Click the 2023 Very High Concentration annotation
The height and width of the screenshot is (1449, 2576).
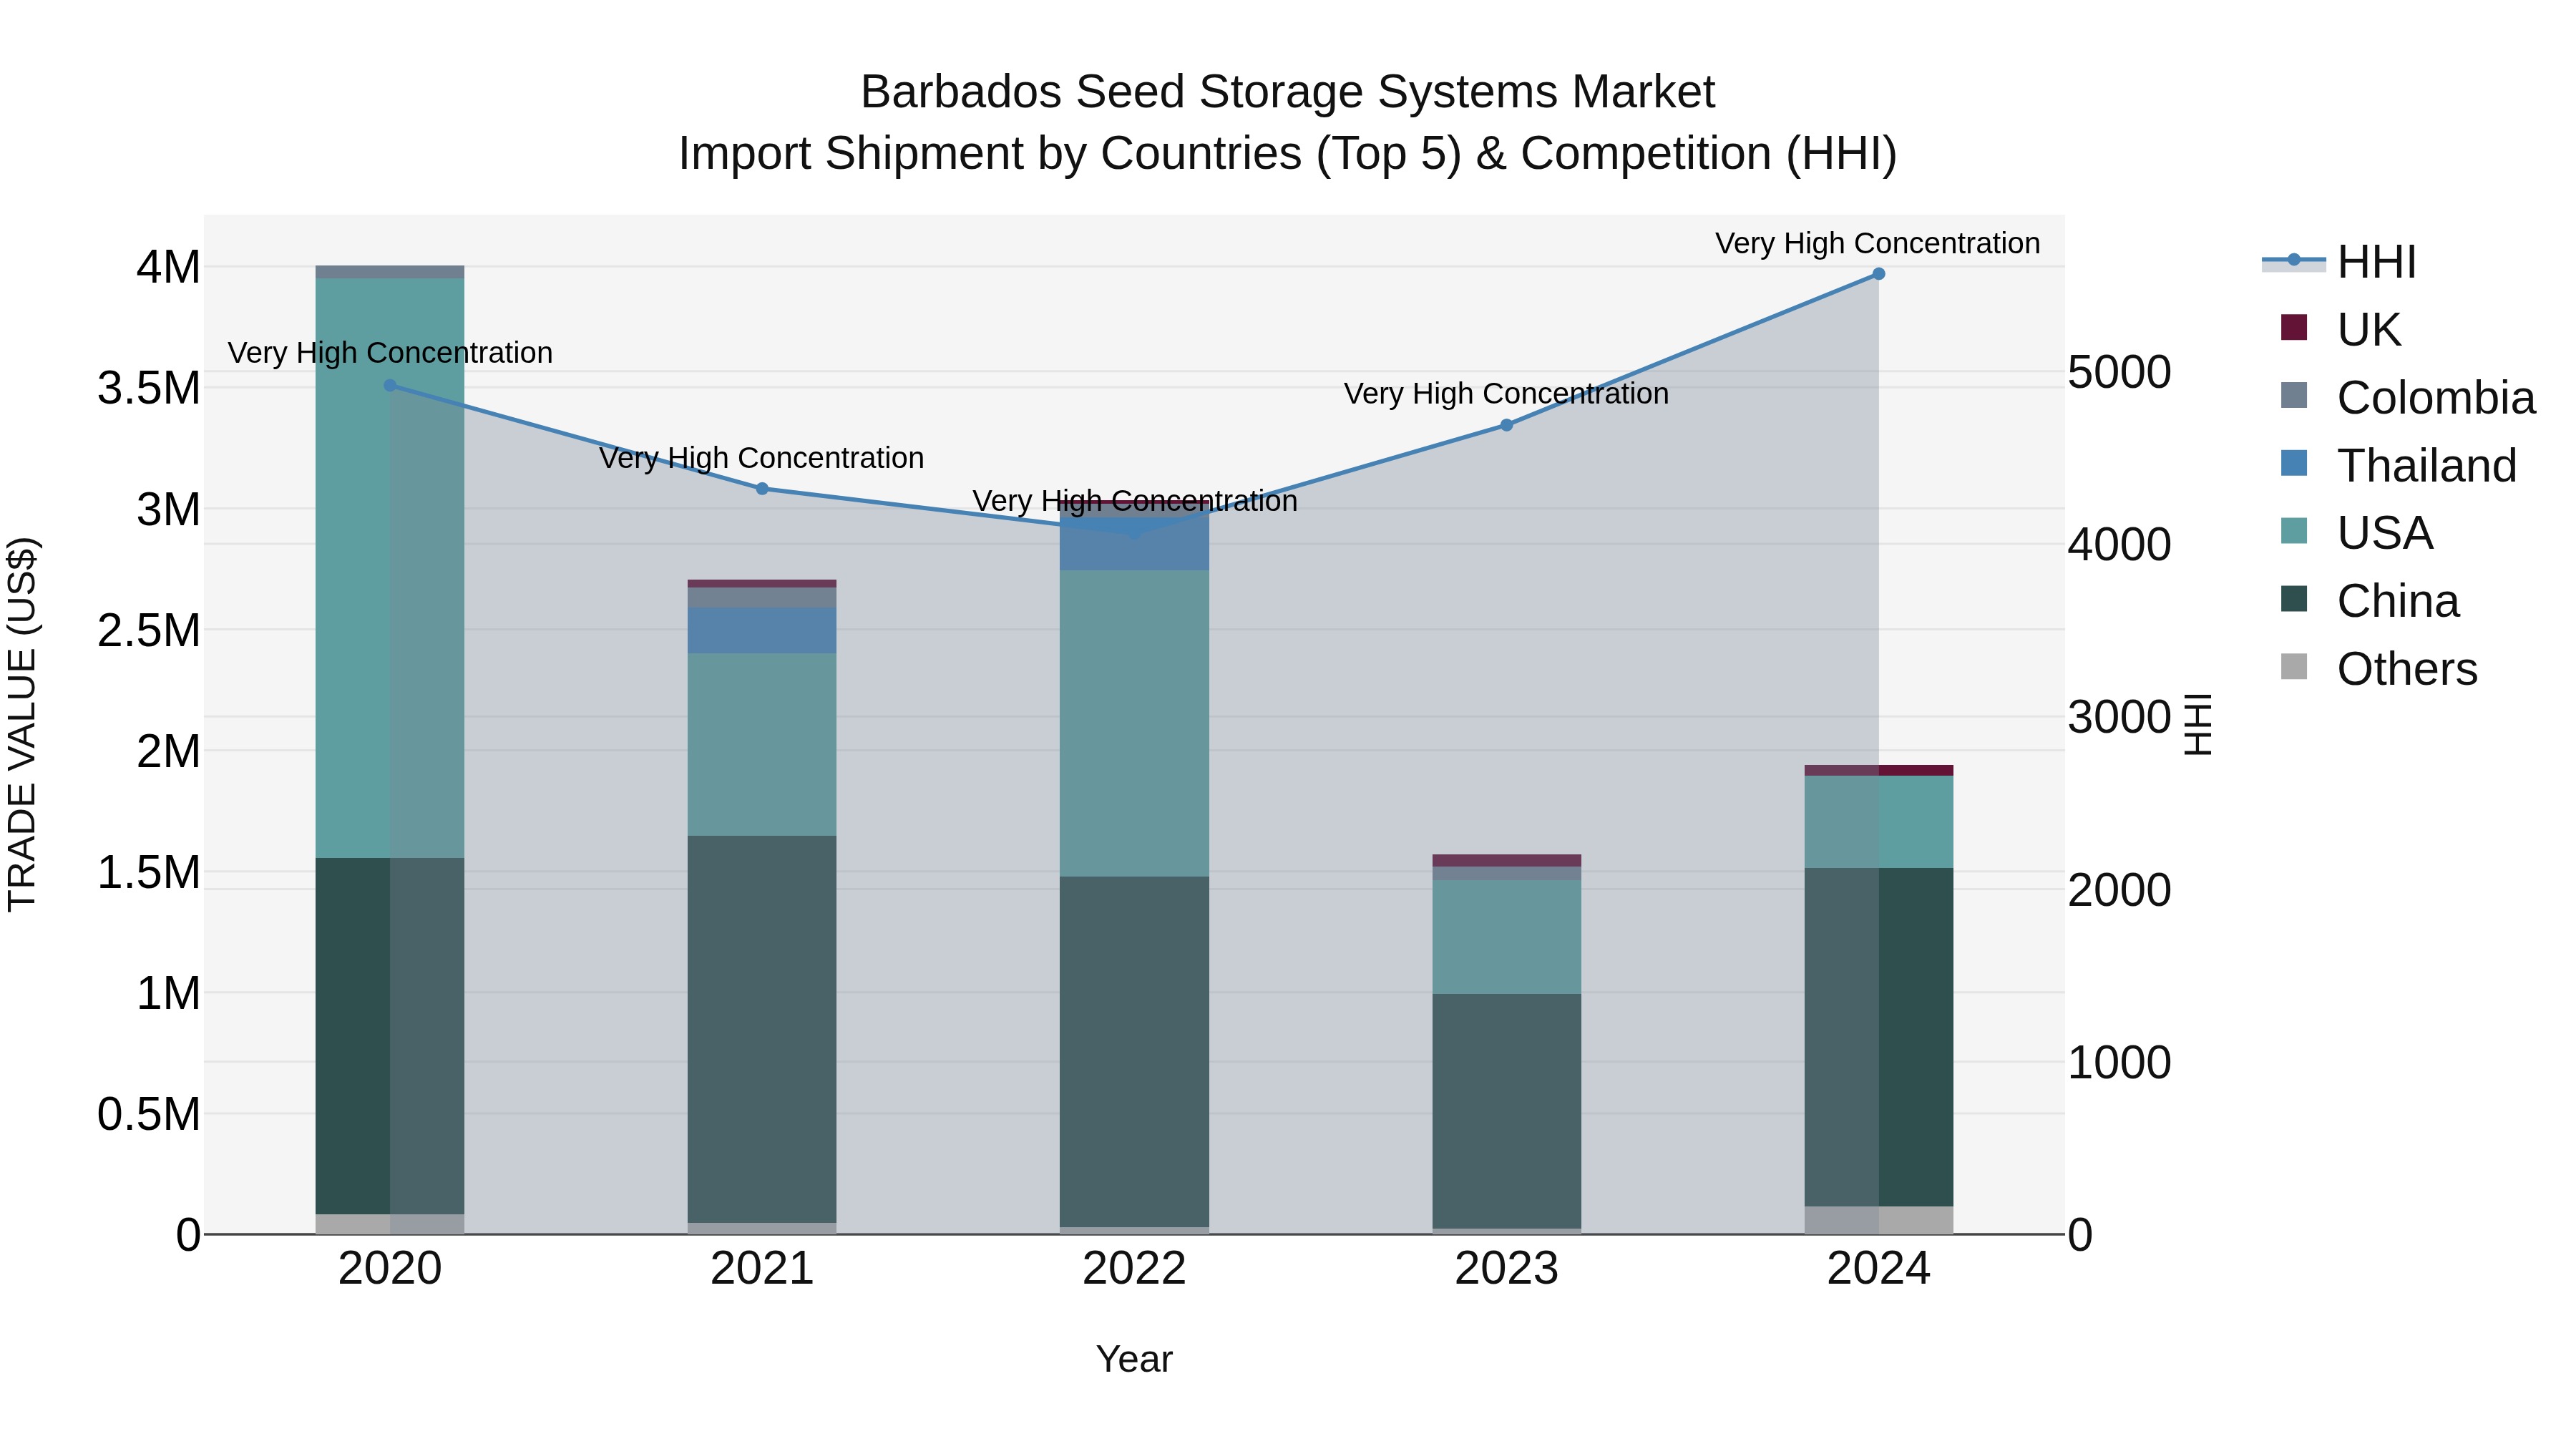click(1506, 394)
